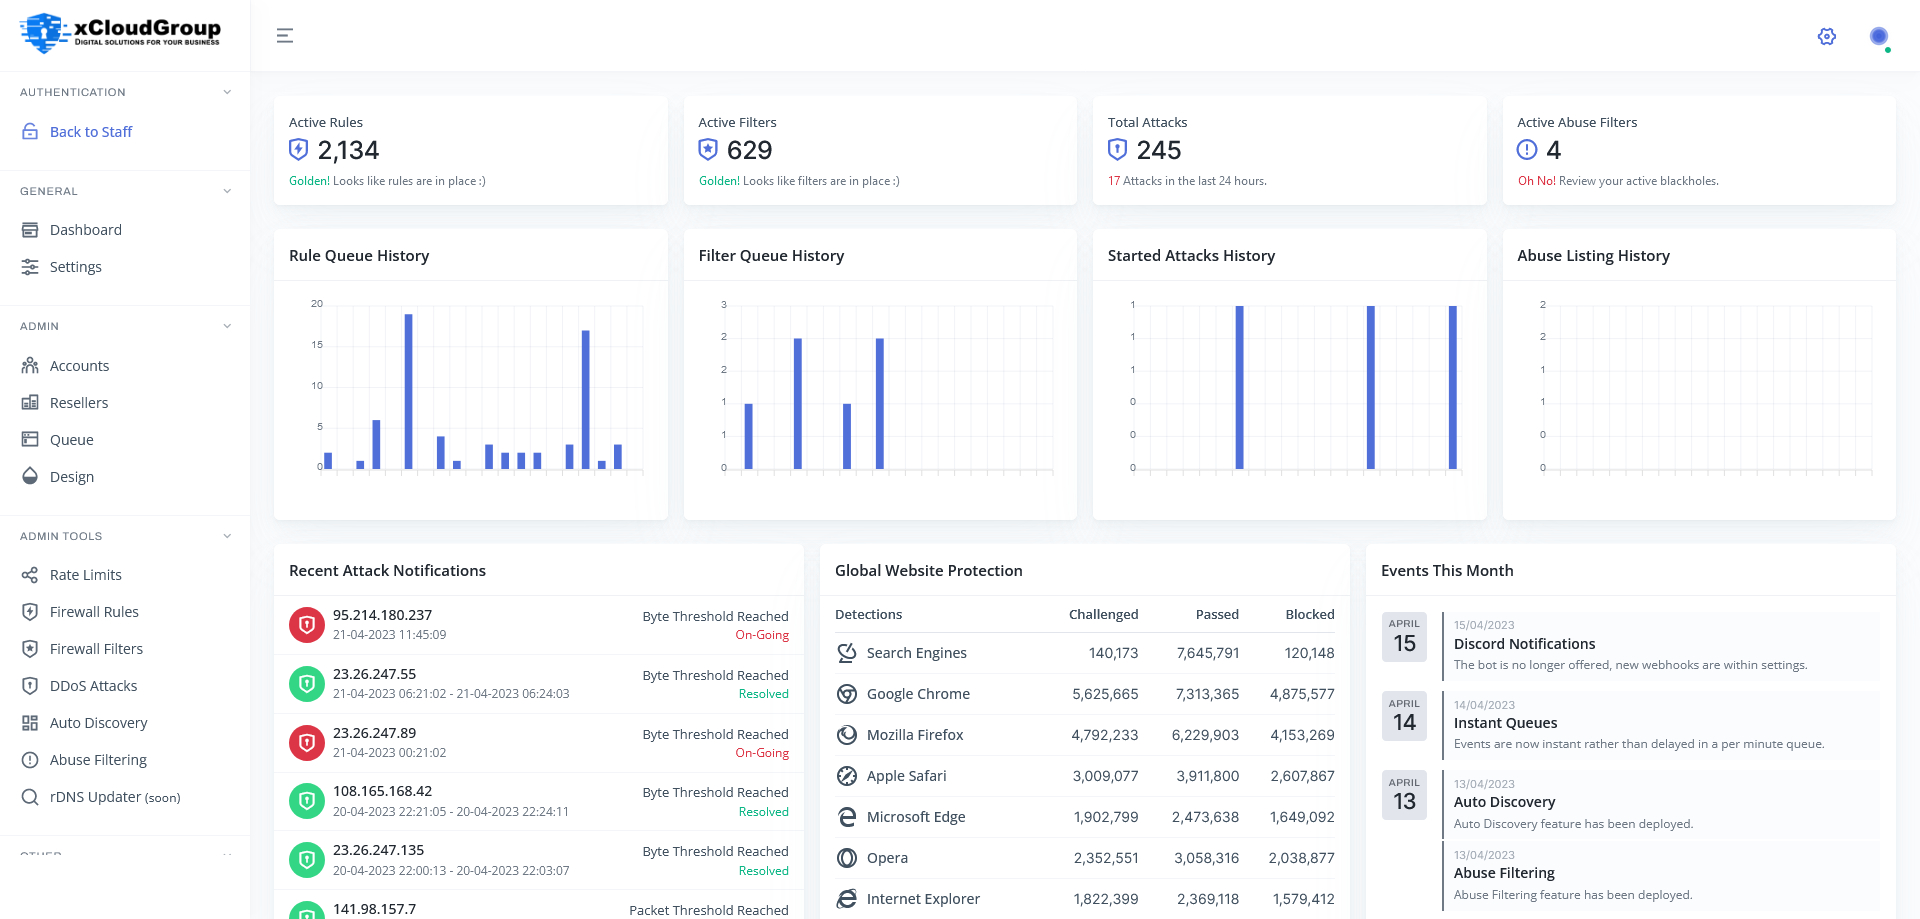Collapse the ADMIN TOOLS section
This screenshot has width=1920, height=919.
tap(227, 535)
